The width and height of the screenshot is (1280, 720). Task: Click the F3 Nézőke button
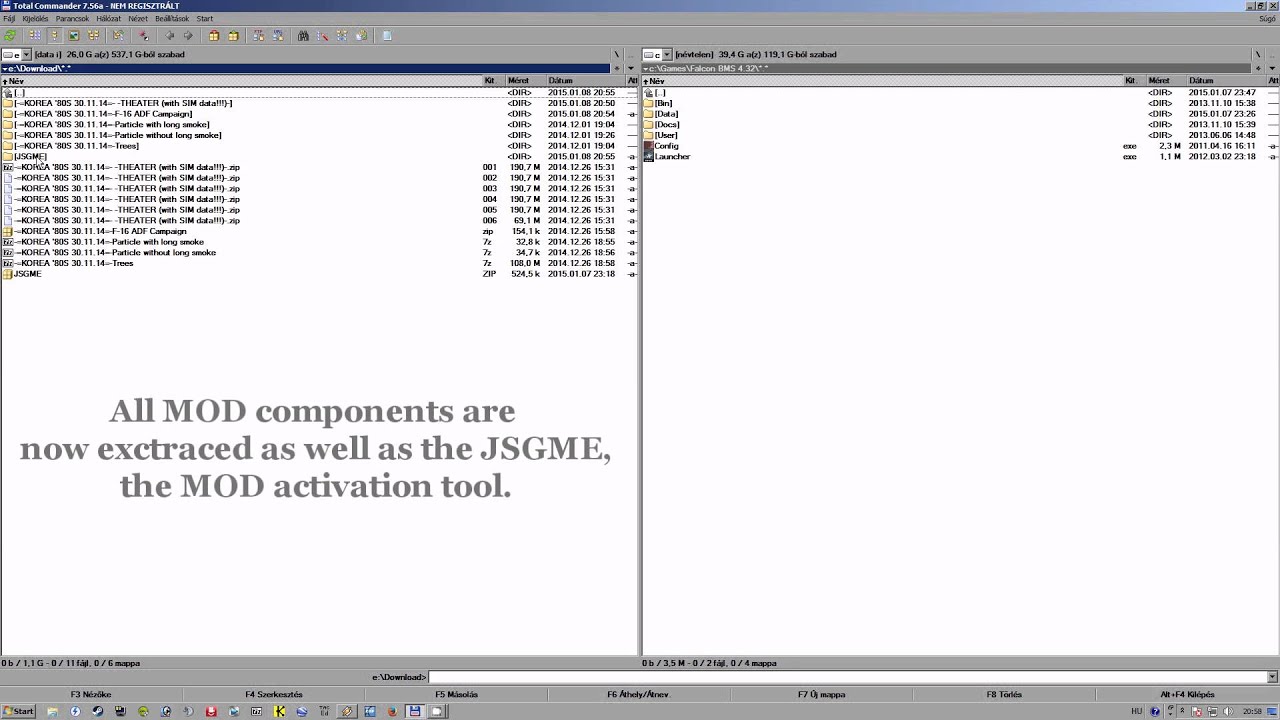[x=91, y=694]
